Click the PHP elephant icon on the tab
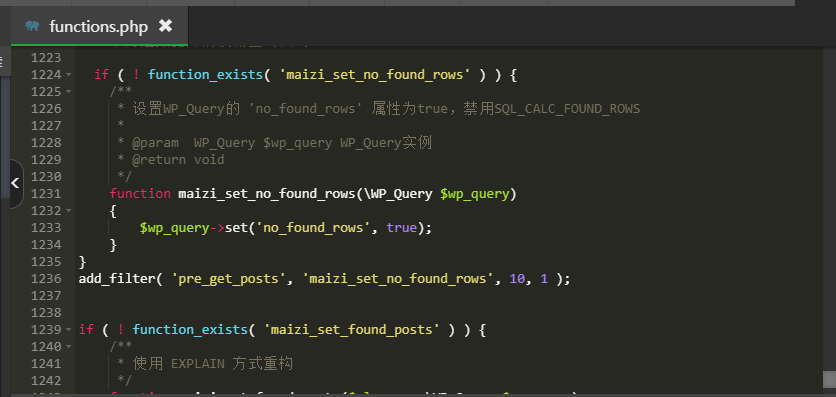This screenshot has height=397, width=836. (x=32, y=26)
